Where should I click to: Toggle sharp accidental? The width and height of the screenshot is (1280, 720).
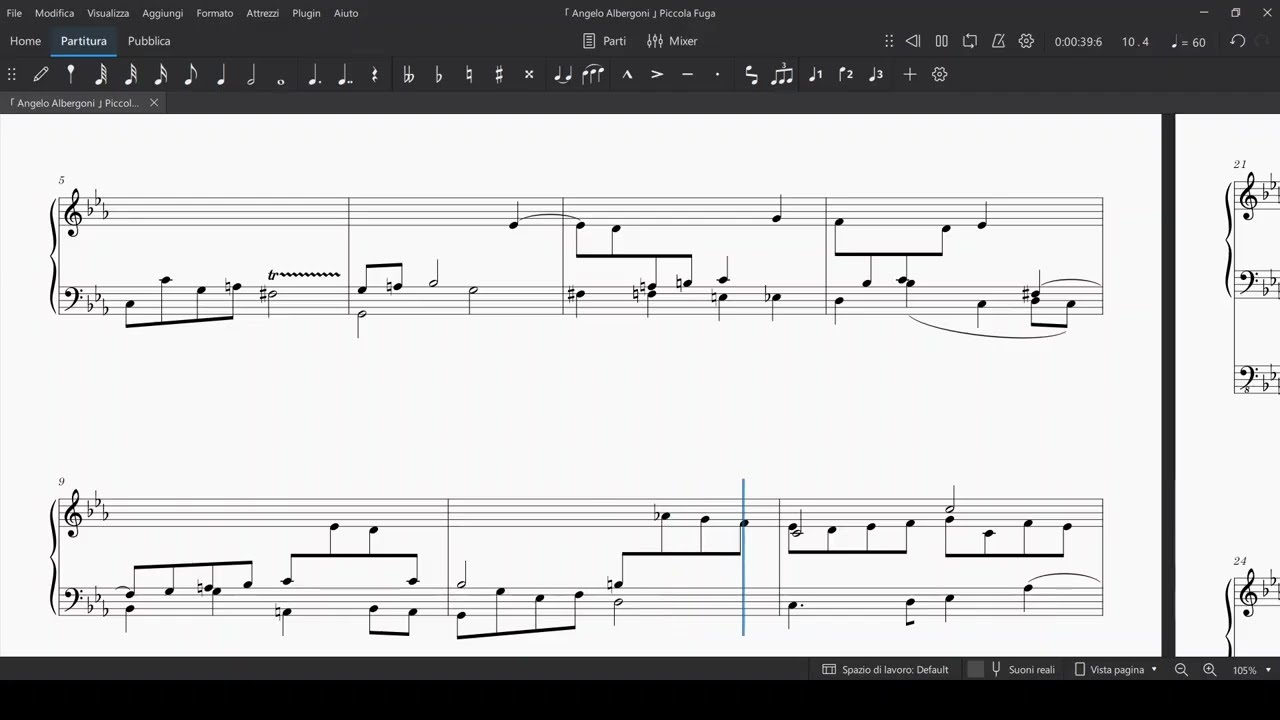tap(499, 74)
